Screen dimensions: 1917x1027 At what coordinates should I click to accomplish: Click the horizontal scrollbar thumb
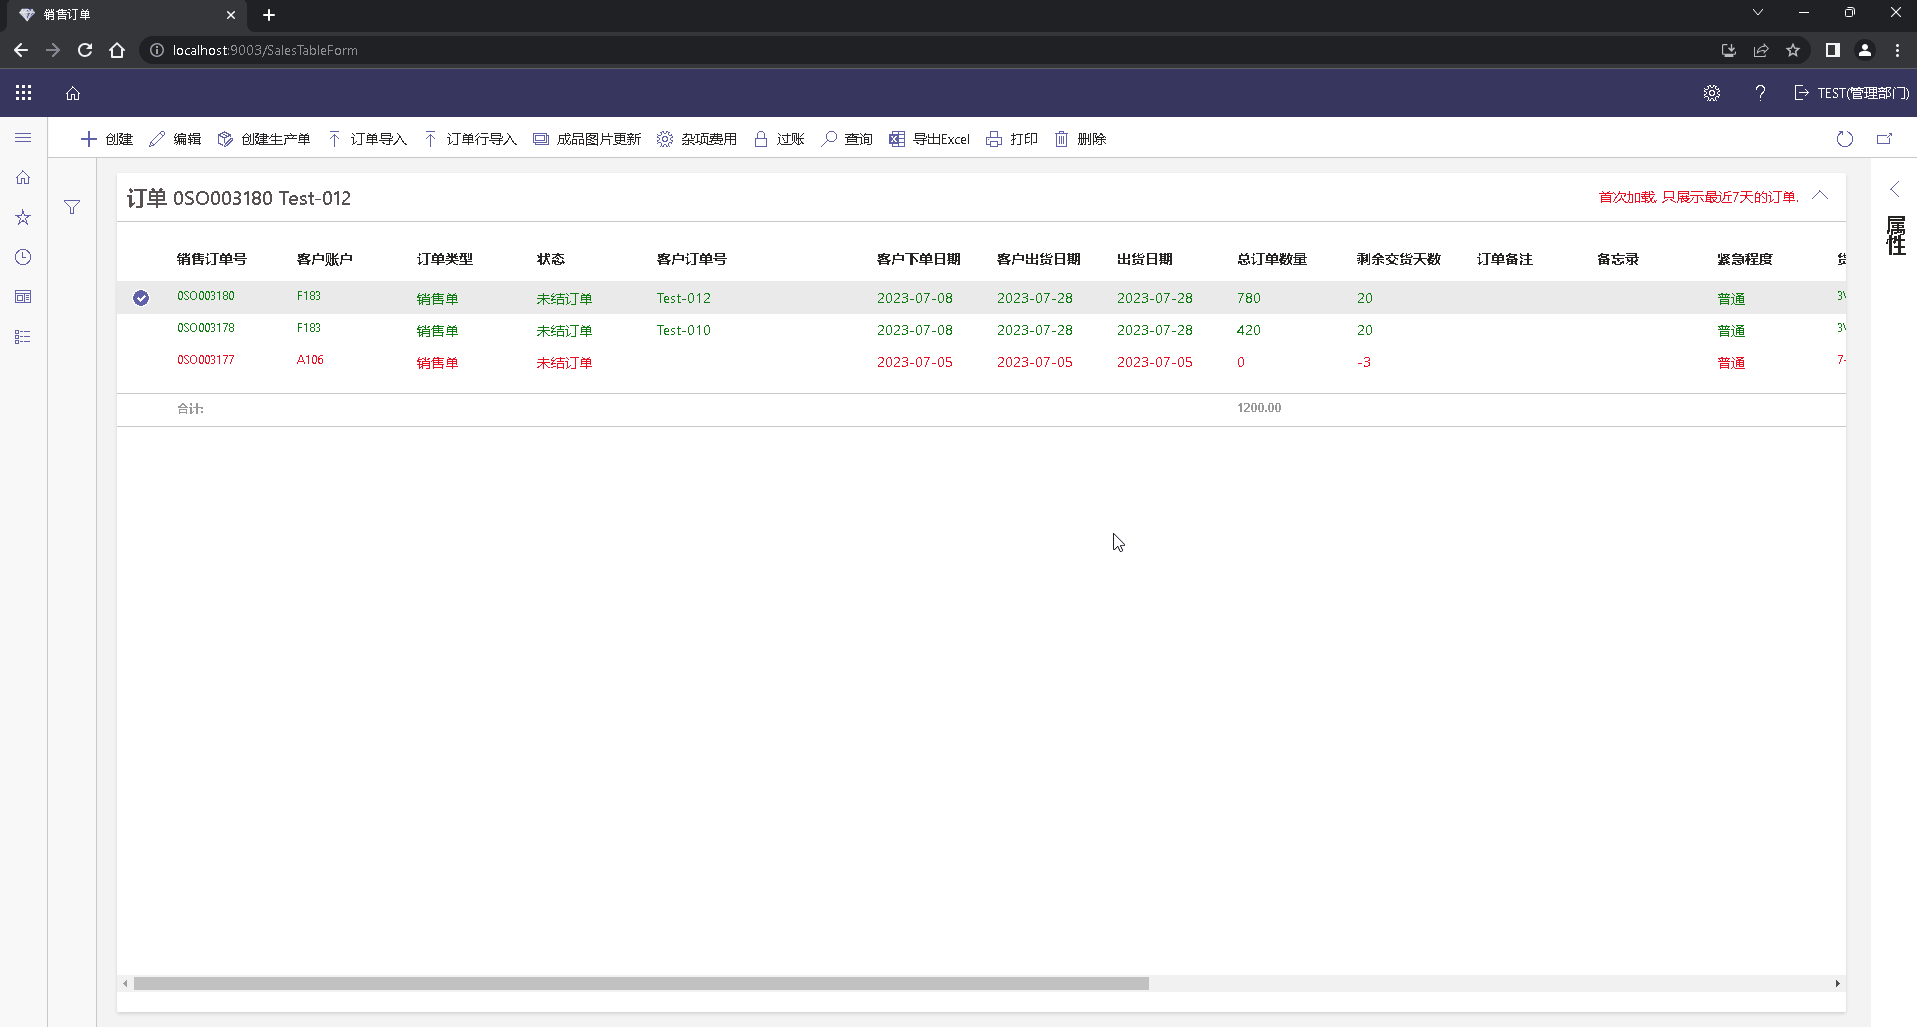(x=640, y=983)
